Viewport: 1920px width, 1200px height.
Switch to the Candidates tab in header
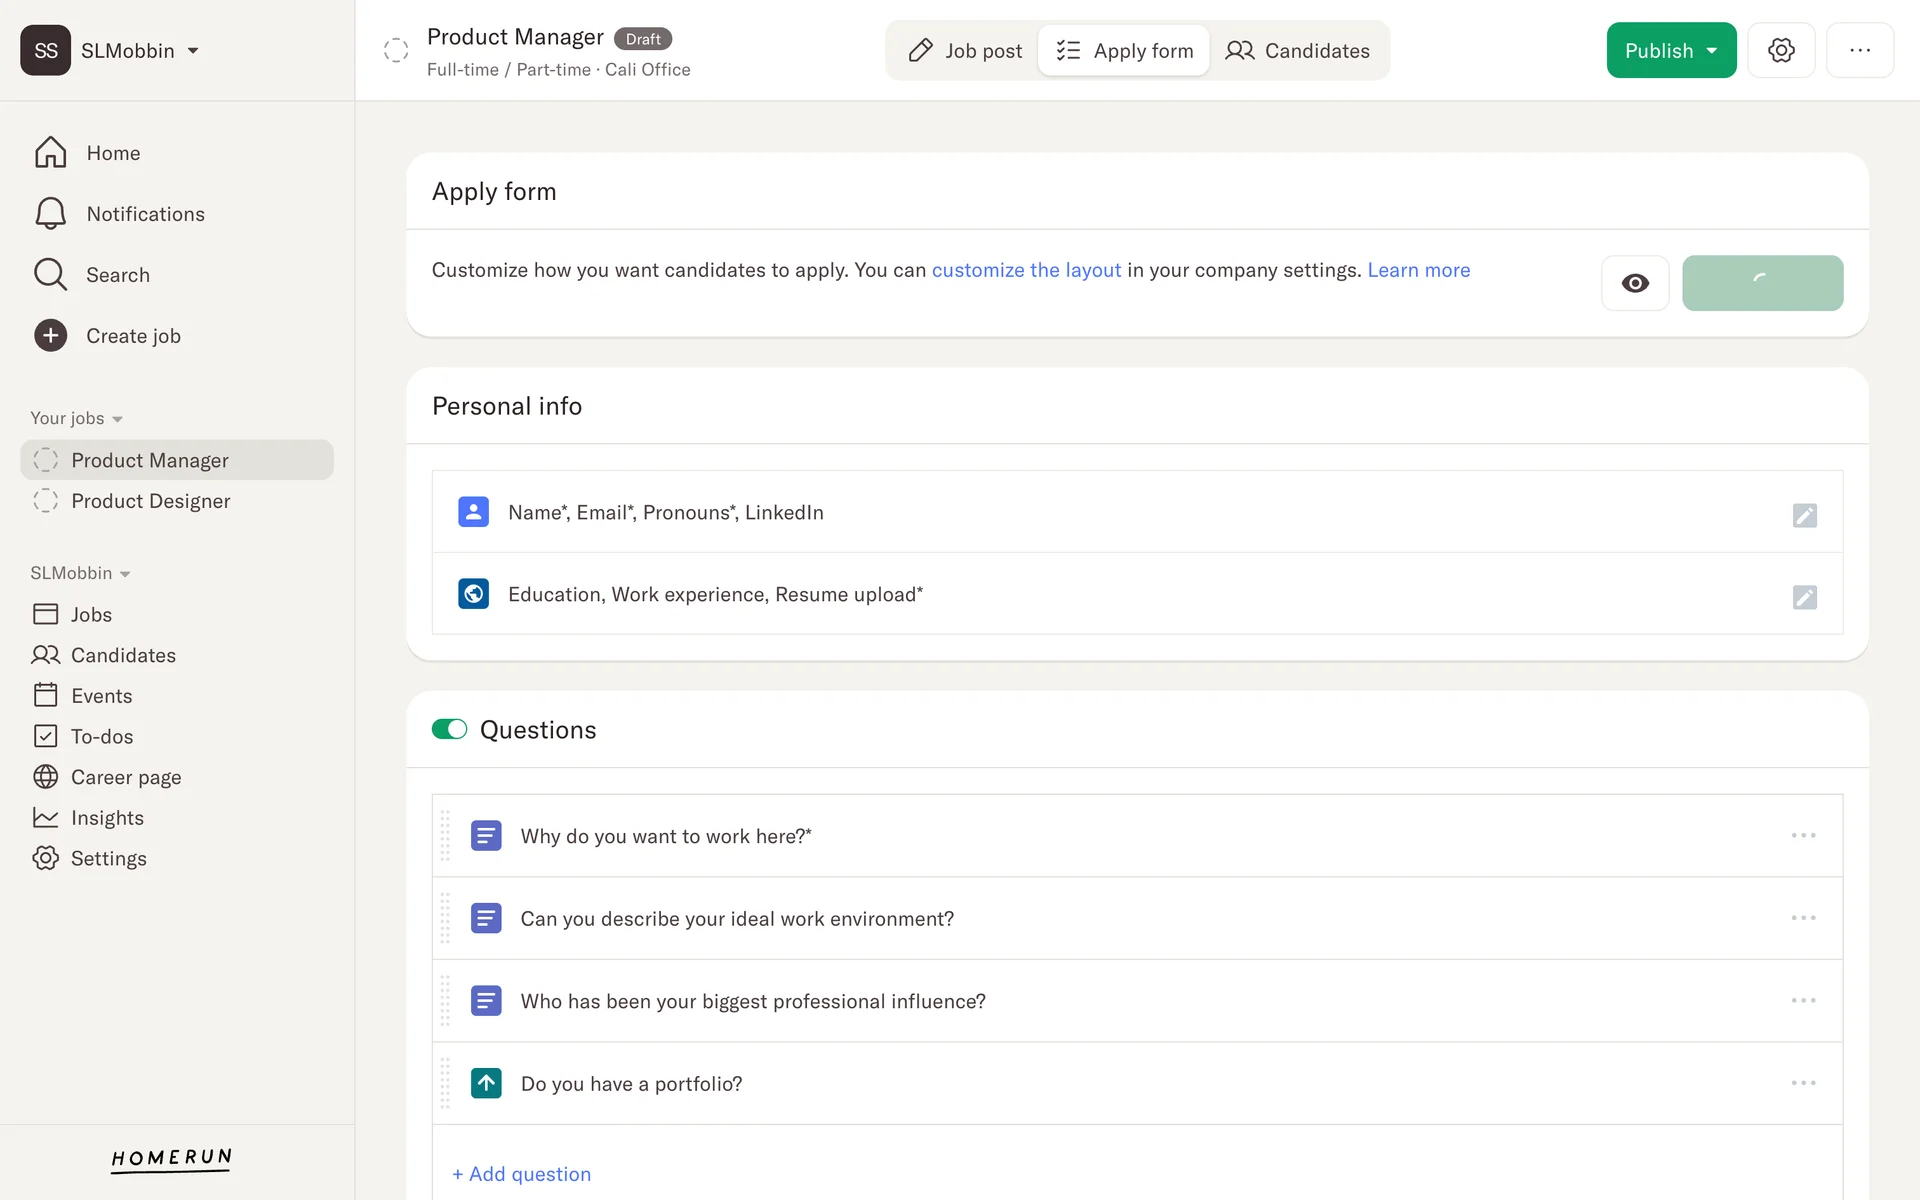1298,50
